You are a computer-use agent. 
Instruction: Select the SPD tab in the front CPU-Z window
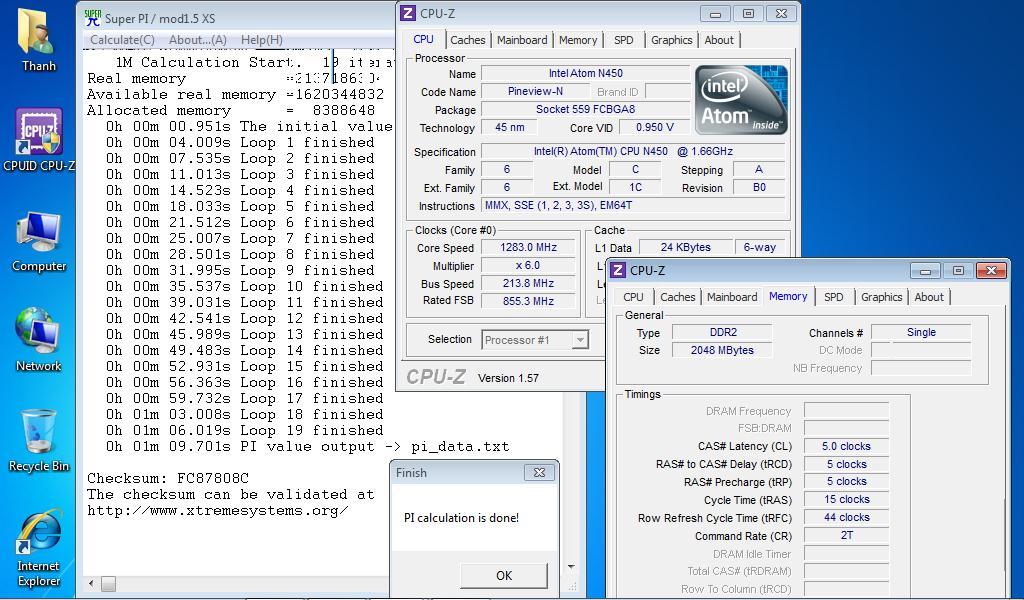tap(833, 297)
